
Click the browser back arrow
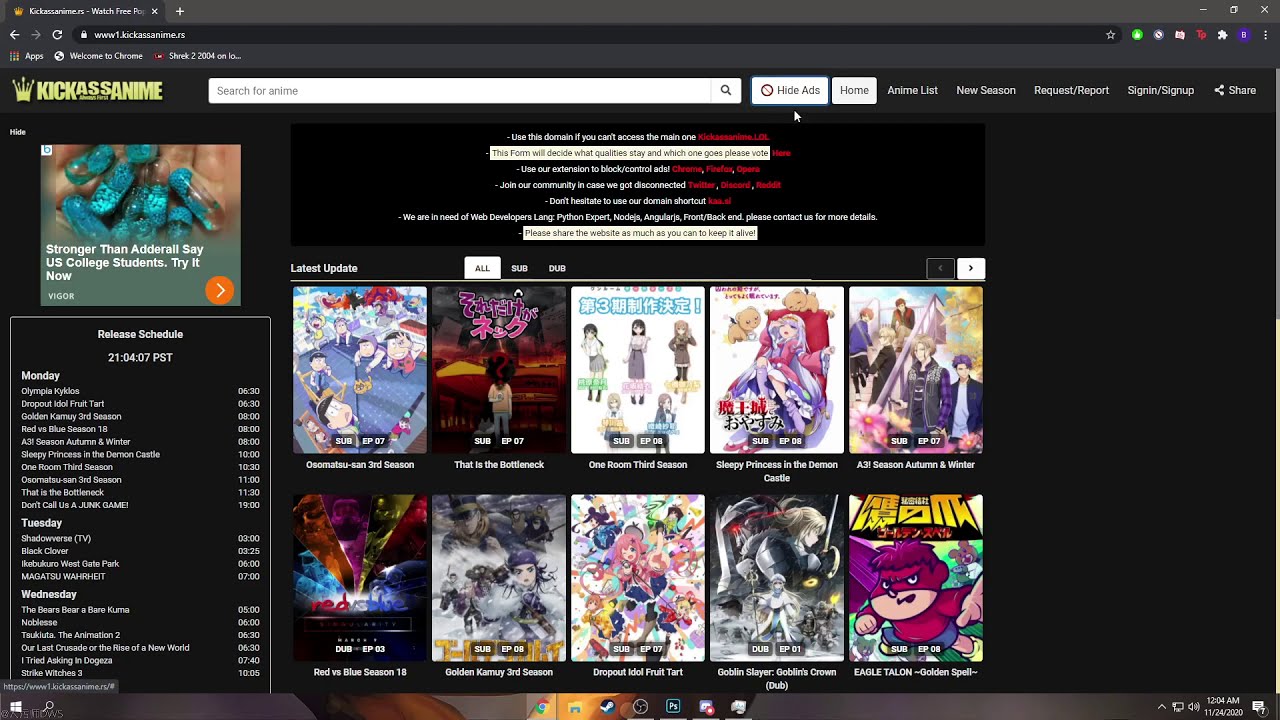click(14, 34)
